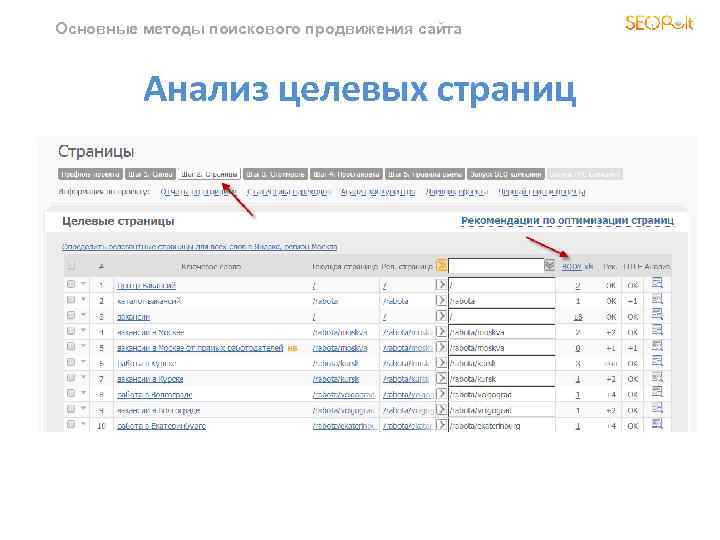
Task: Open the 'Шаг 1' step tab
Action: coord(150,174)
